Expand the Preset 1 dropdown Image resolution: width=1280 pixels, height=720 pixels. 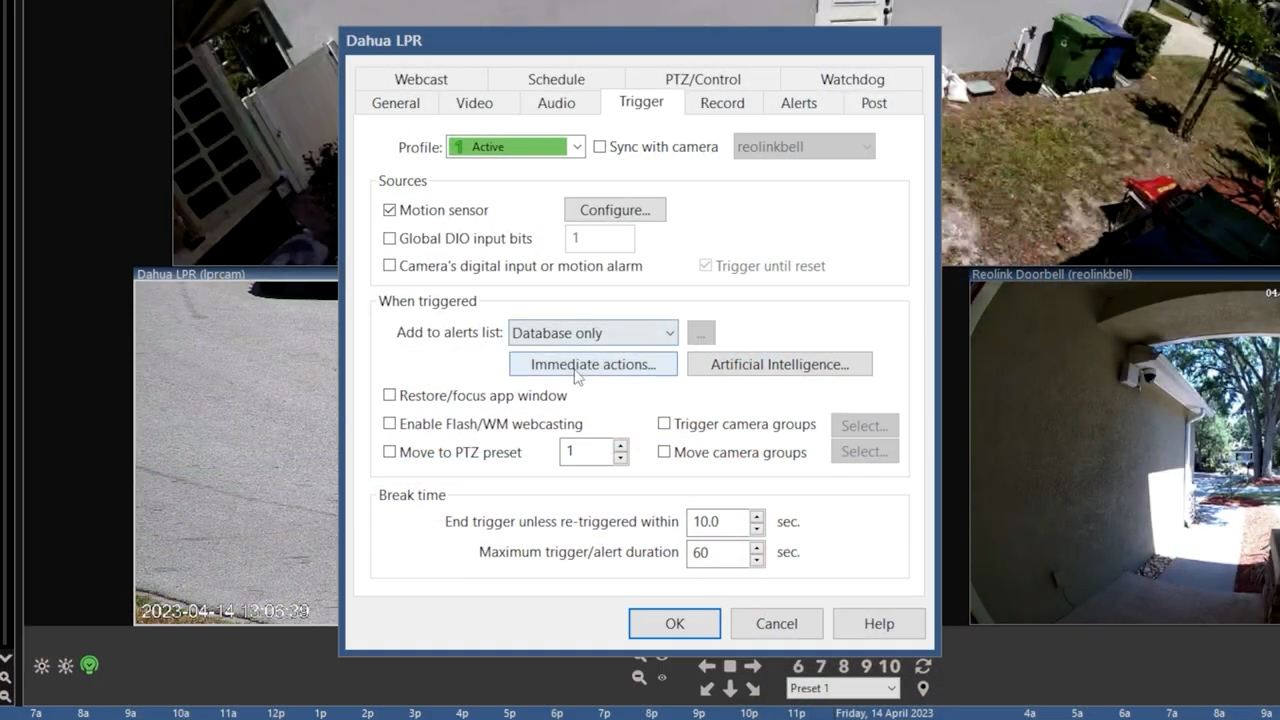[843, 688]
